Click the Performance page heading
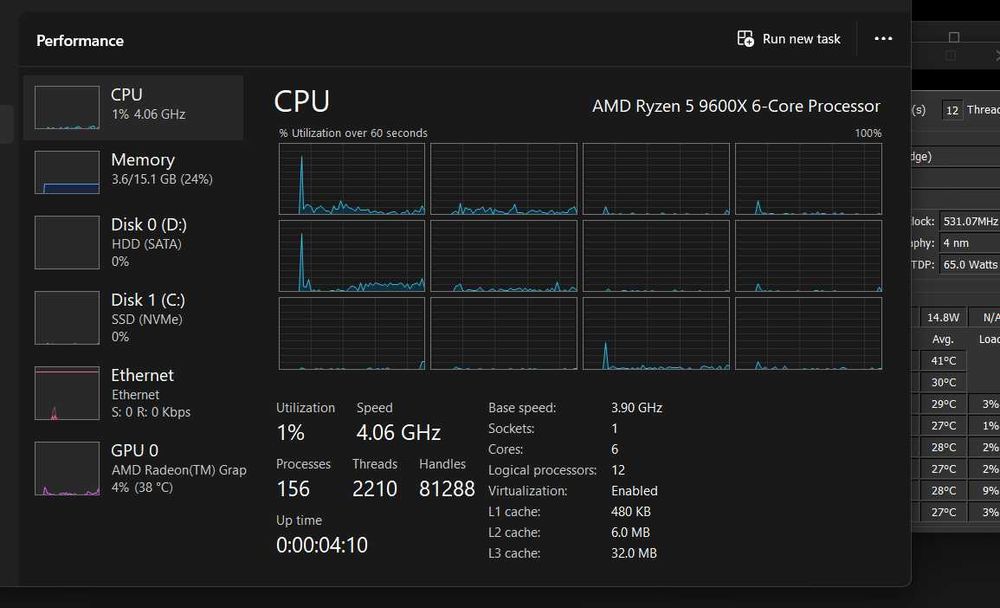This screenshot has height=608, width=1000. pos(80,41)
